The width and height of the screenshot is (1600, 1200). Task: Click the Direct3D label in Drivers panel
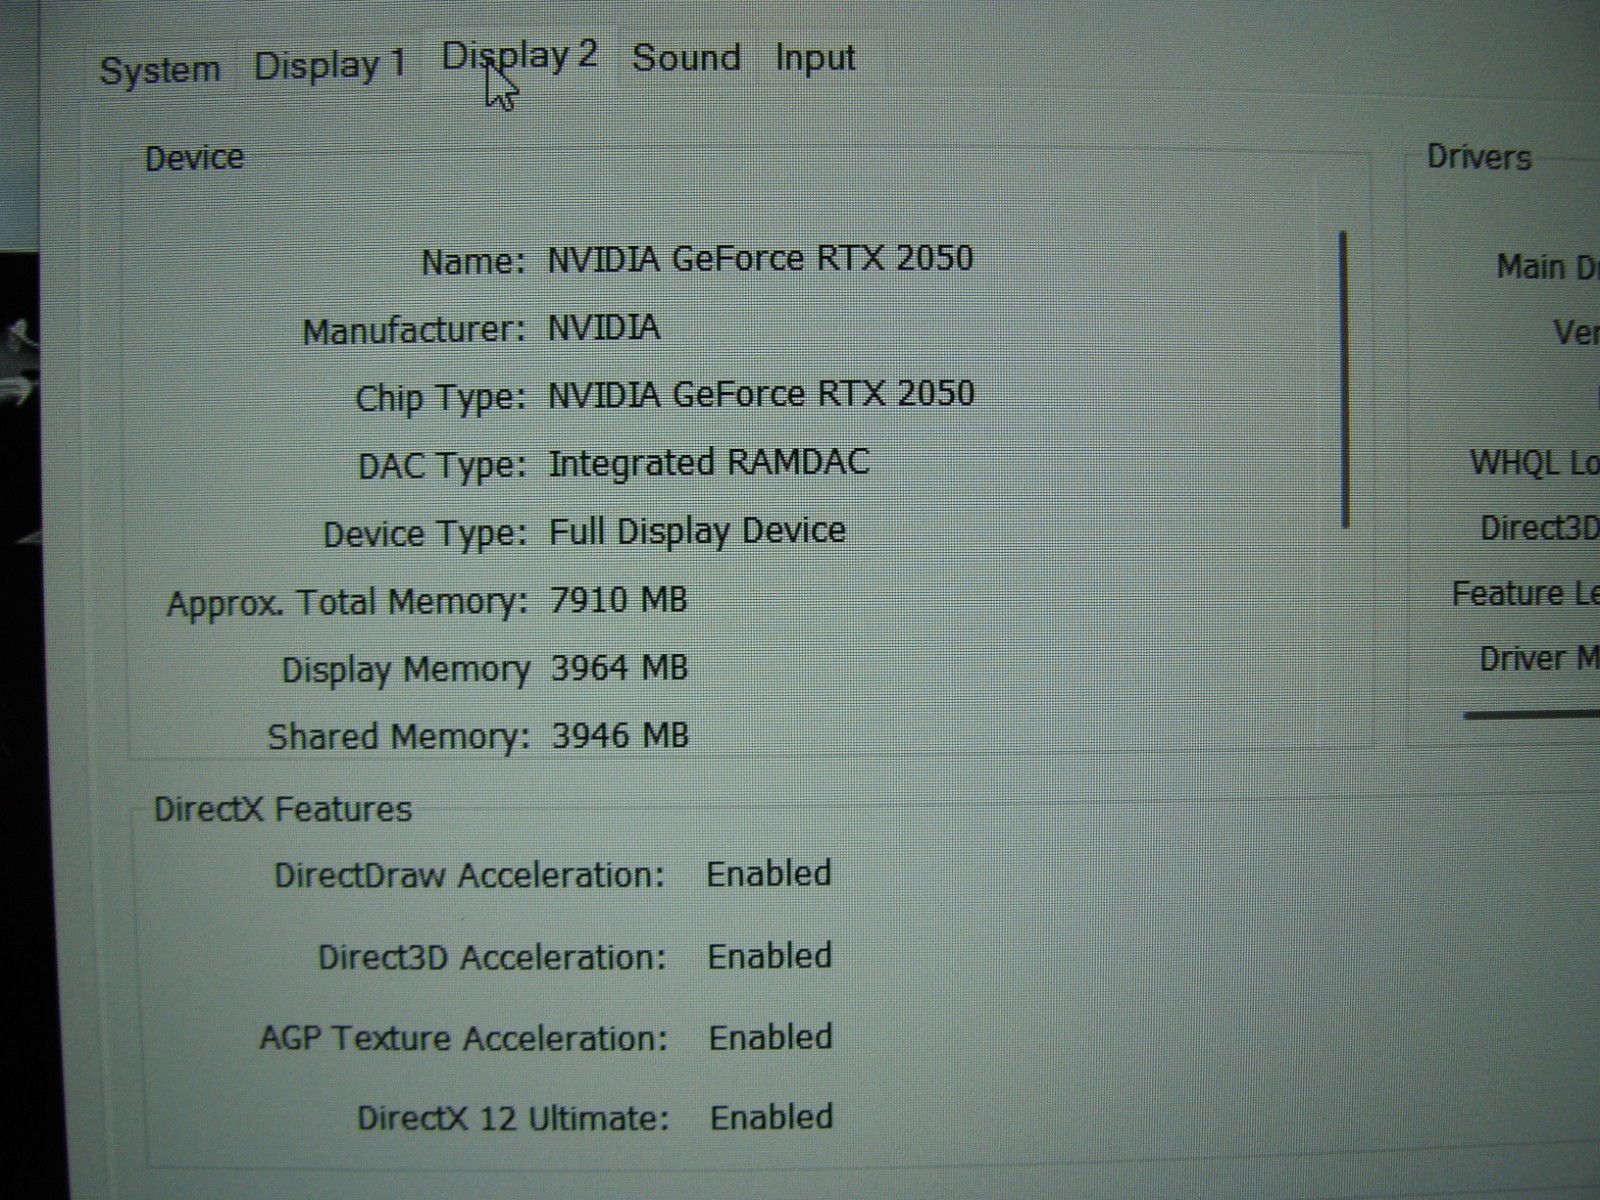[1540, 528]
